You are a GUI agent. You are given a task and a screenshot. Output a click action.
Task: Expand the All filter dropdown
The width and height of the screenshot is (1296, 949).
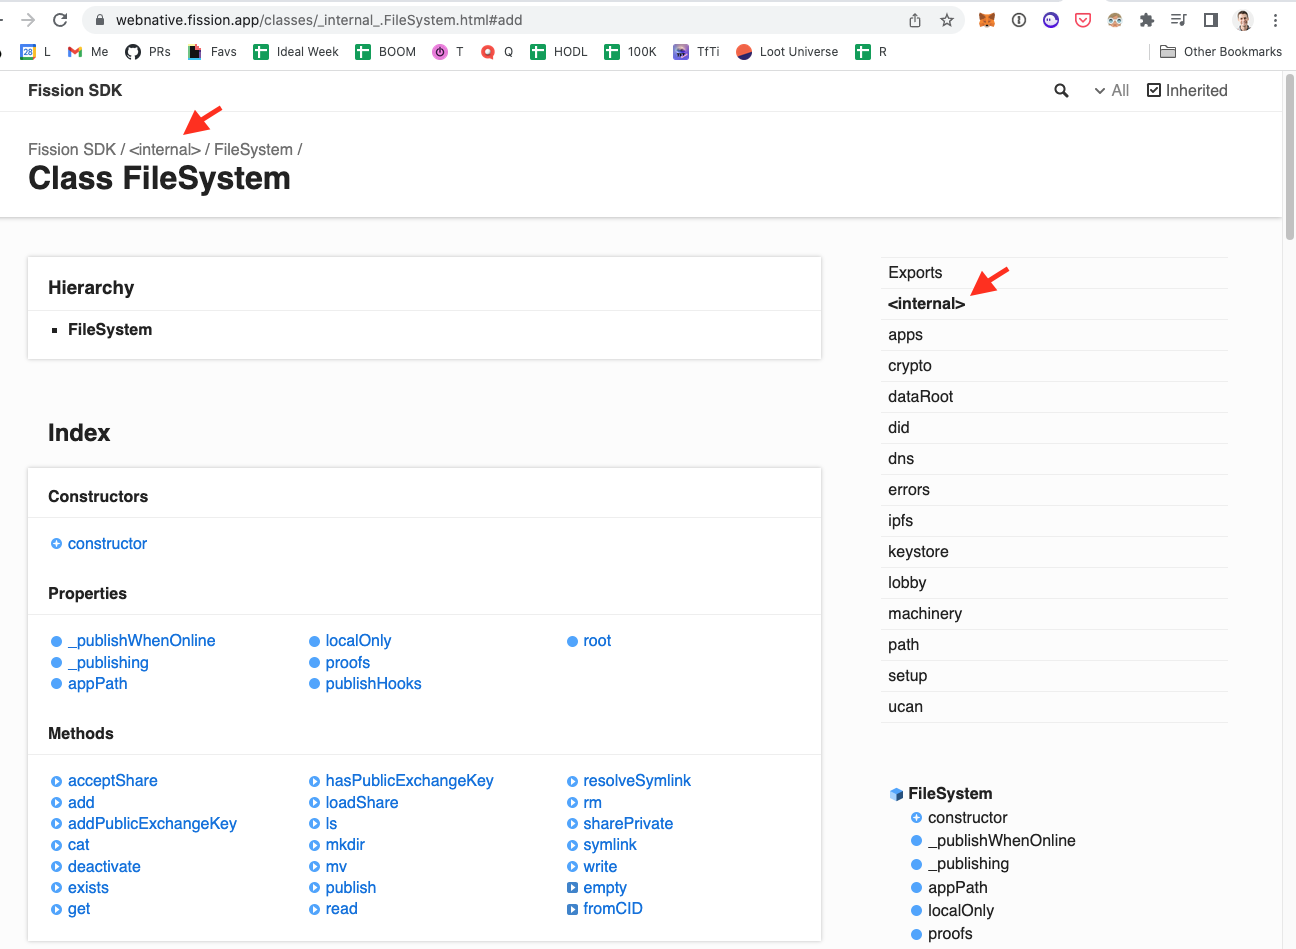point(1110,90)
